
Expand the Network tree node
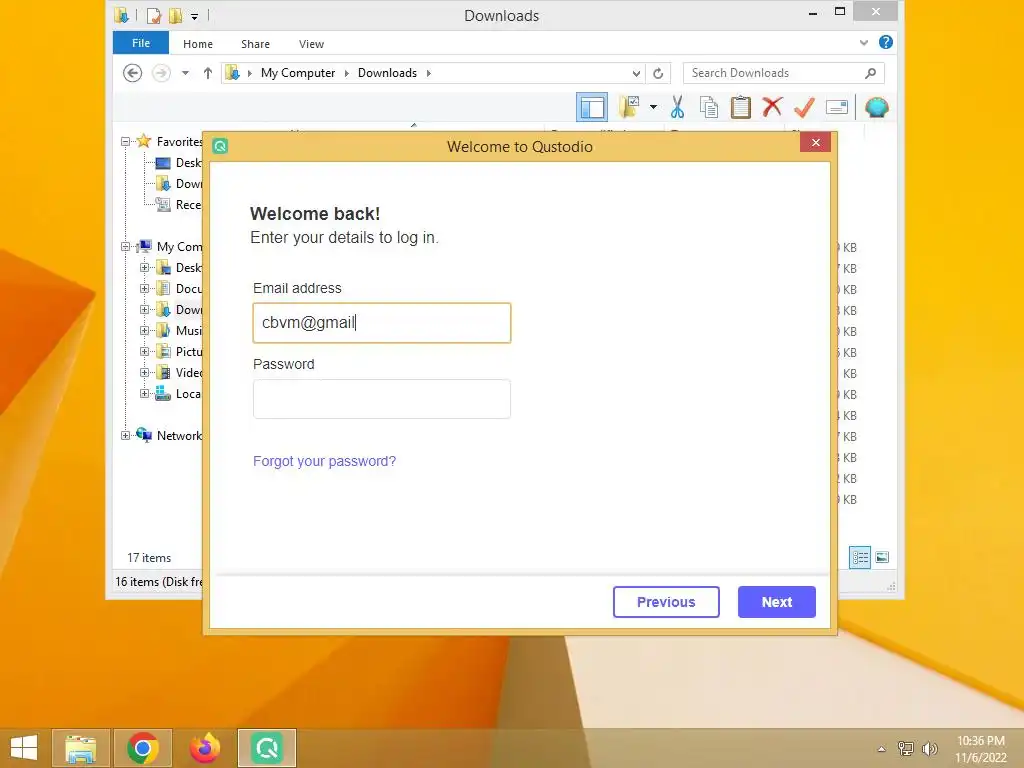[125, 436]
